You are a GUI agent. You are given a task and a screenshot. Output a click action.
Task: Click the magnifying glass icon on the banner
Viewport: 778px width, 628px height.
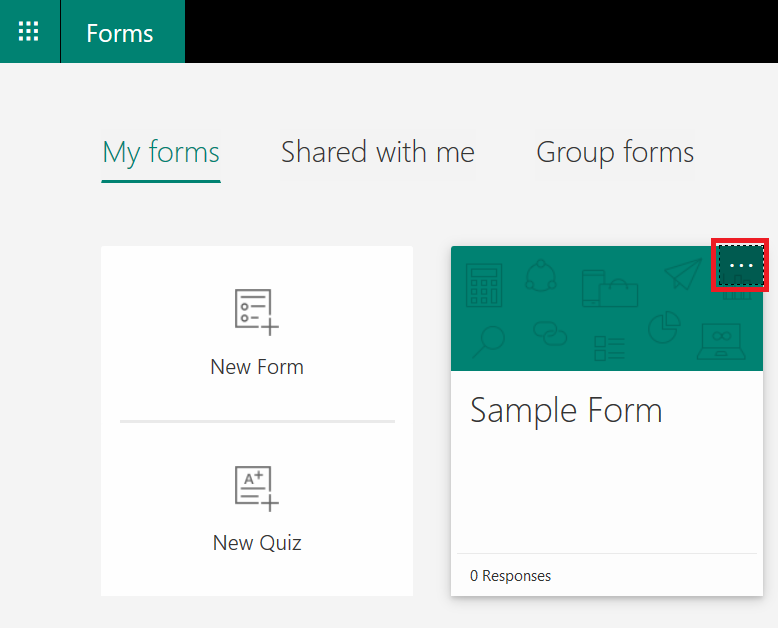tap(489, 341)
